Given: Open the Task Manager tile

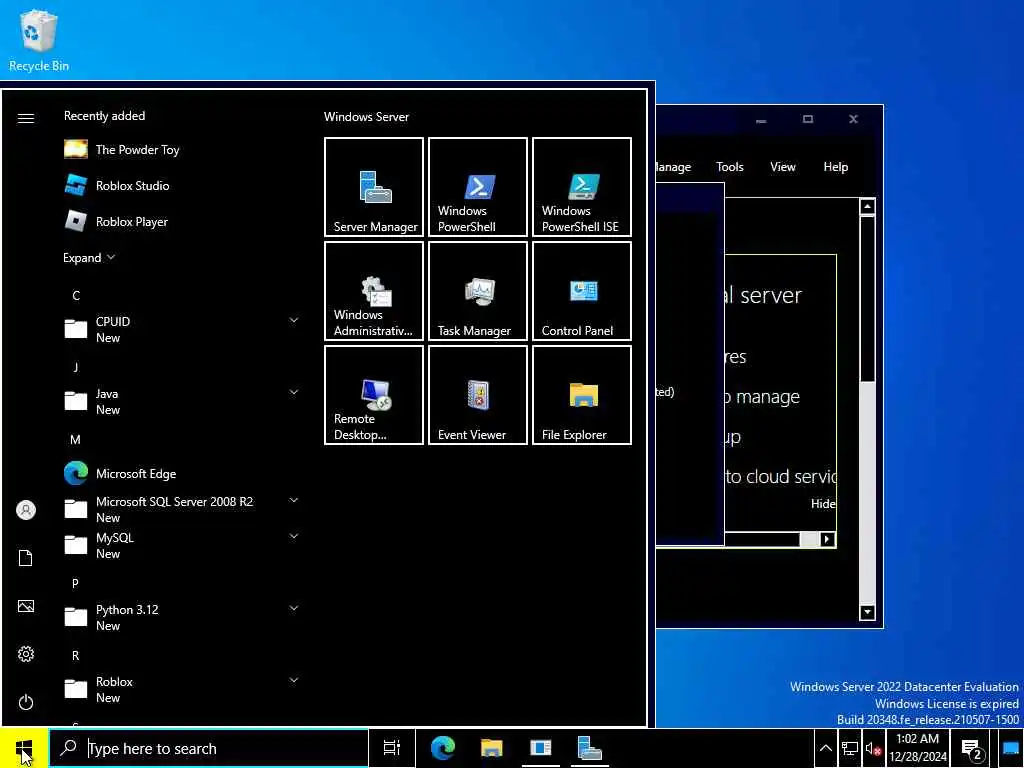Looking at the screenshot, I should point(477,291).
